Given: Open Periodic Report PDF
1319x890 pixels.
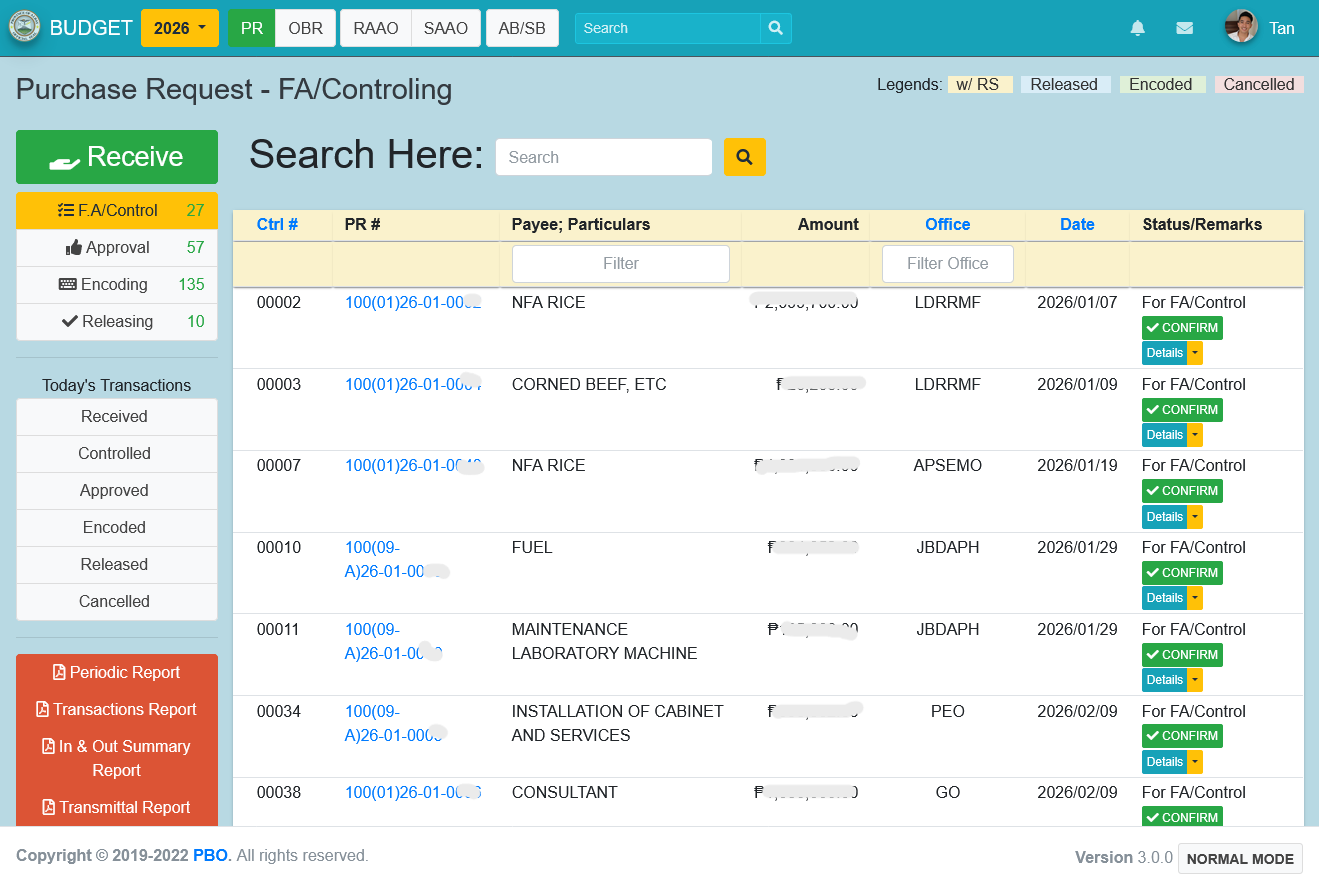Looking at the screenshot, I should pos(117,672).
